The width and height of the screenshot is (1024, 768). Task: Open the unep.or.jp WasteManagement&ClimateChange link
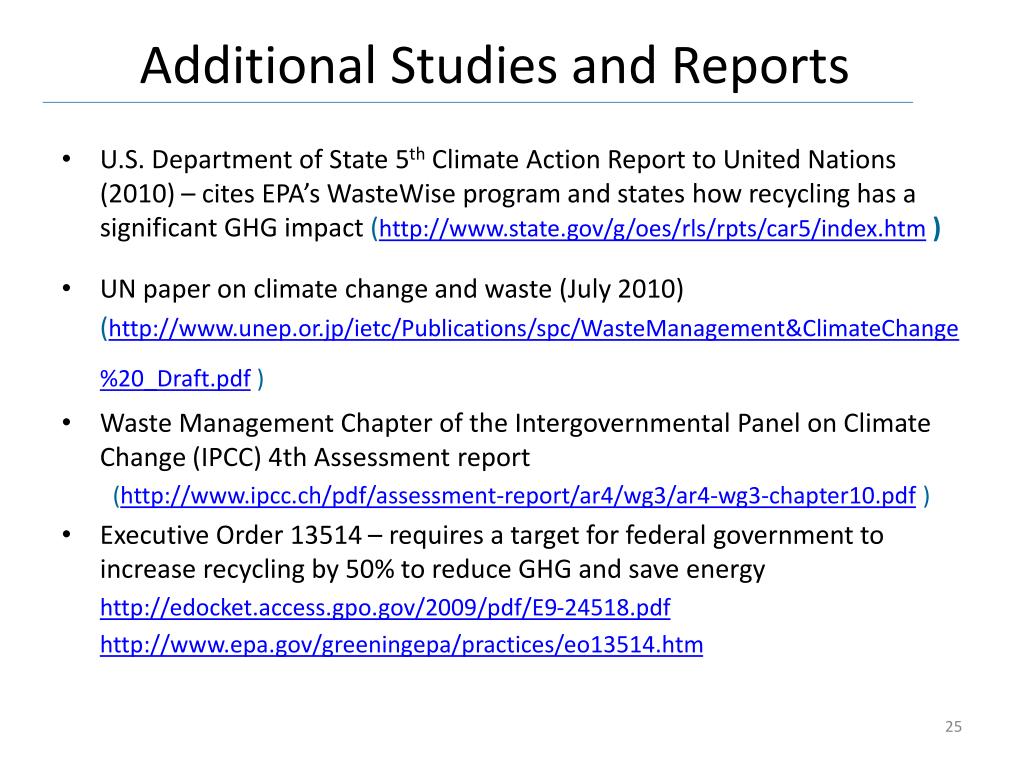(x=534, y=328)
